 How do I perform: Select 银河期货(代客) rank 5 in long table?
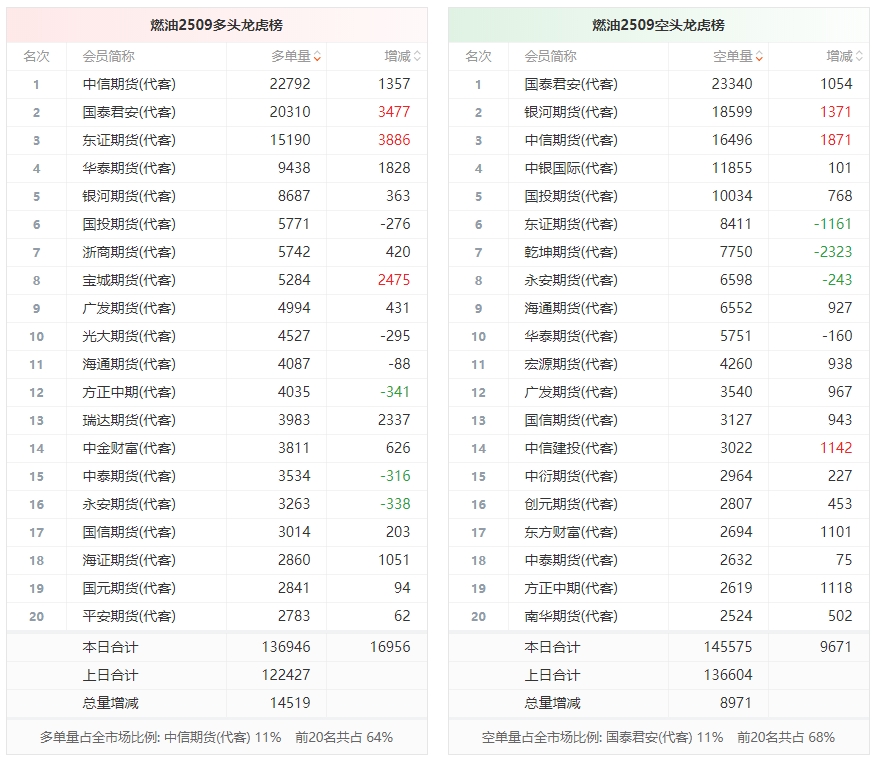click(x=129, y=196)
